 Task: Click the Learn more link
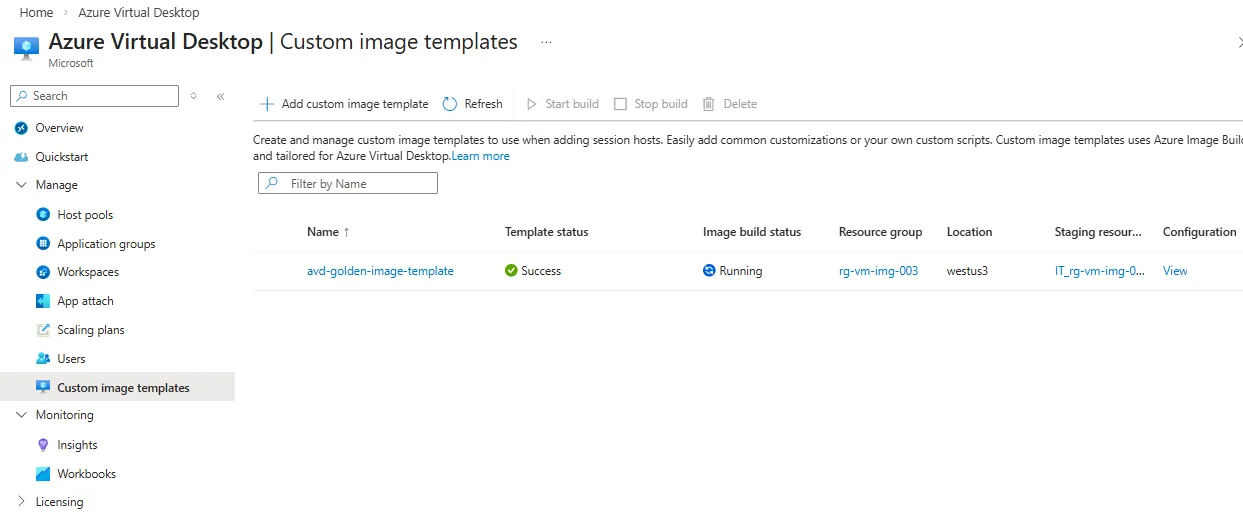coord(481,156)
